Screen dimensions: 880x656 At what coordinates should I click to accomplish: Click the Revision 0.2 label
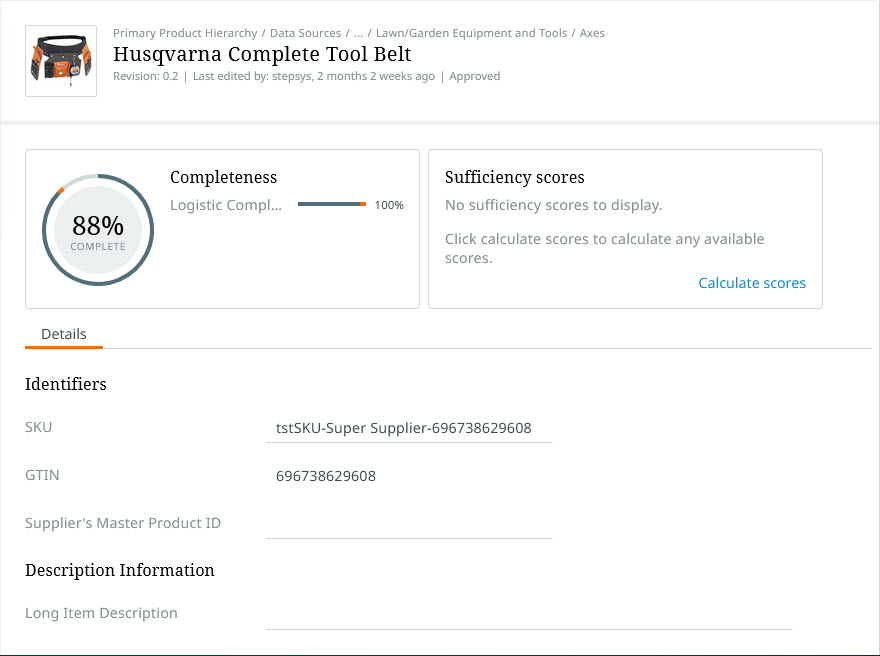[145, 76]
